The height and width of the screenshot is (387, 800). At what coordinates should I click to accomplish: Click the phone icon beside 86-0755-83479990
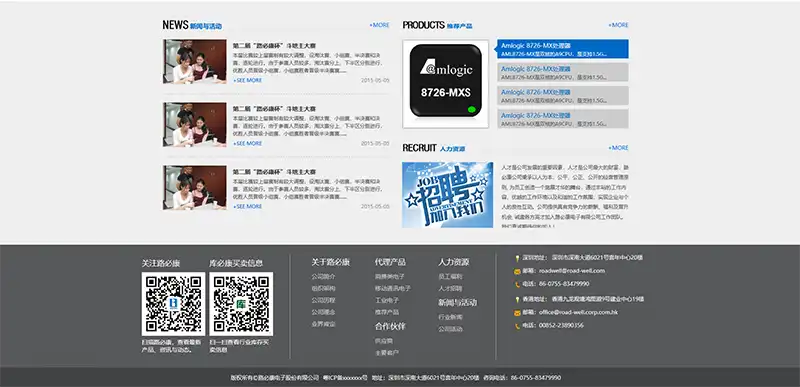click(x=517, y=285)
